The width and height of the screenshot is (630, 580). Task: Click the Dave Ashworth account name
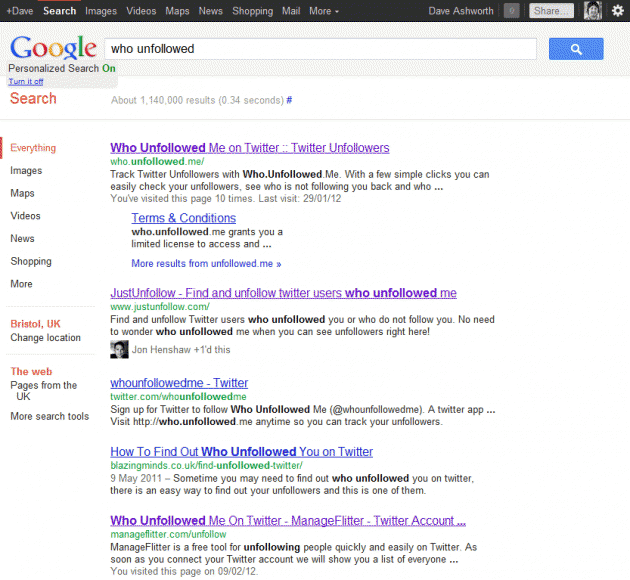(461, 11)
